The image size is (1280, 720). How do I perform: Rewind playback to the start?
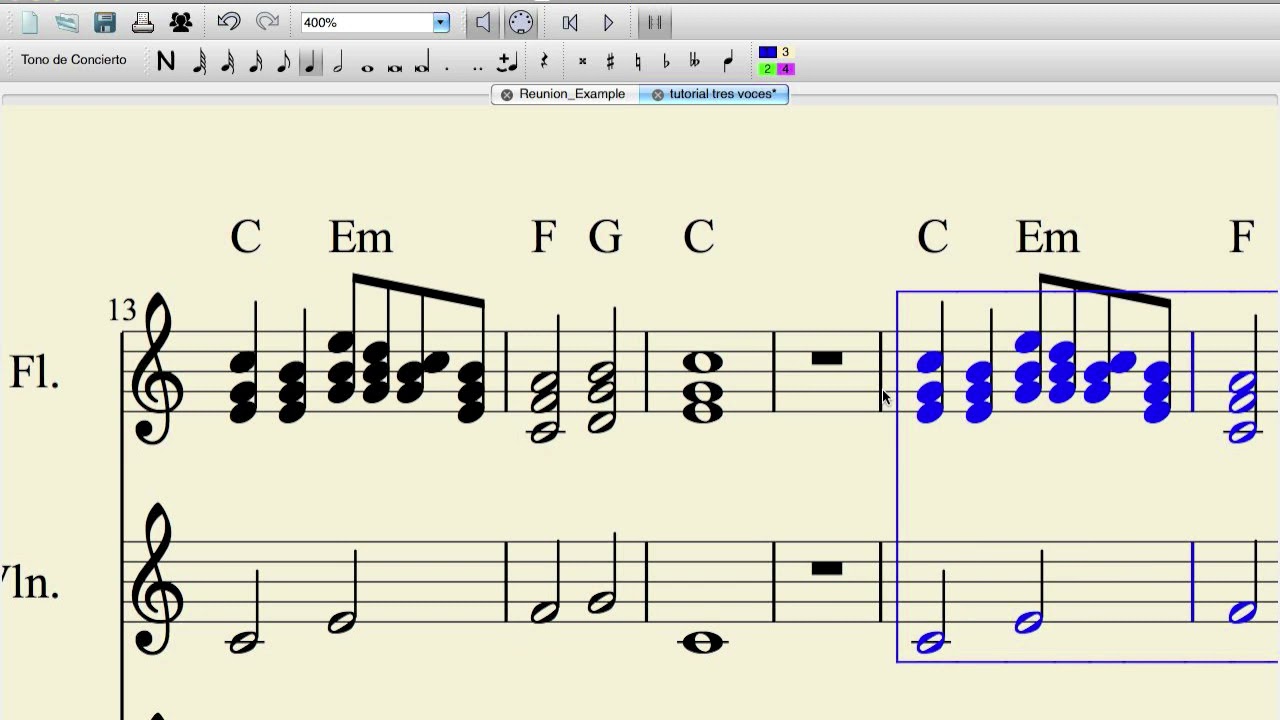pos(570,22)
